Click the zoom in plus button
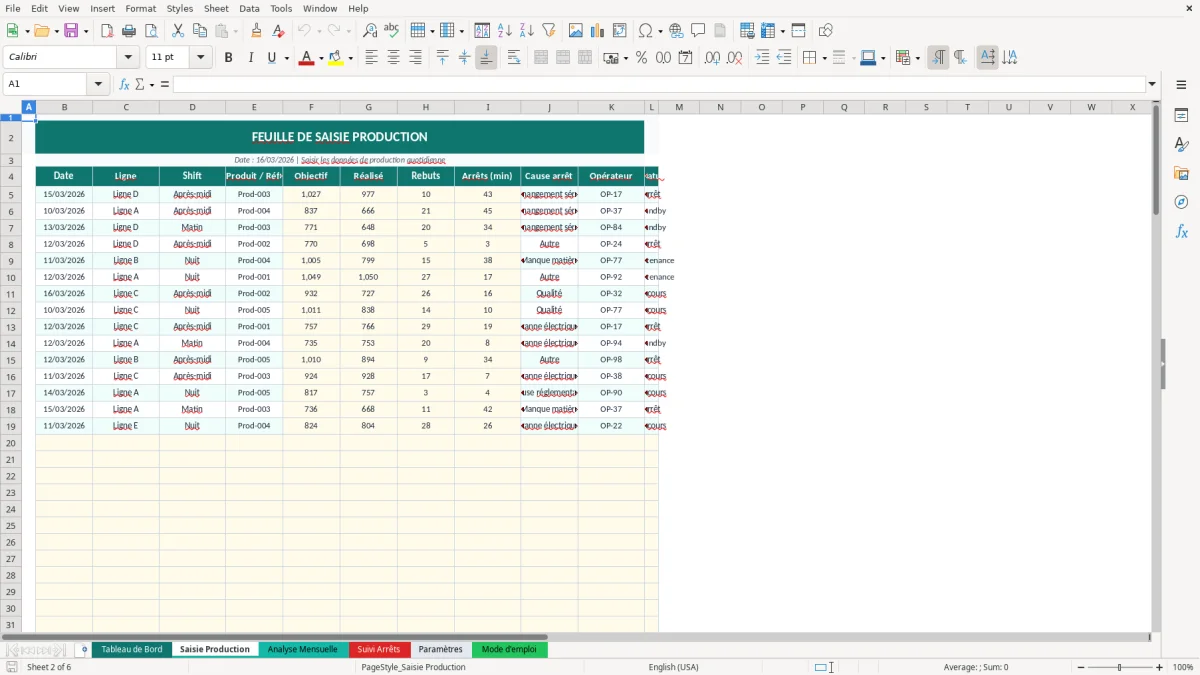1200x675 pixels. (x=1160, y=667)
